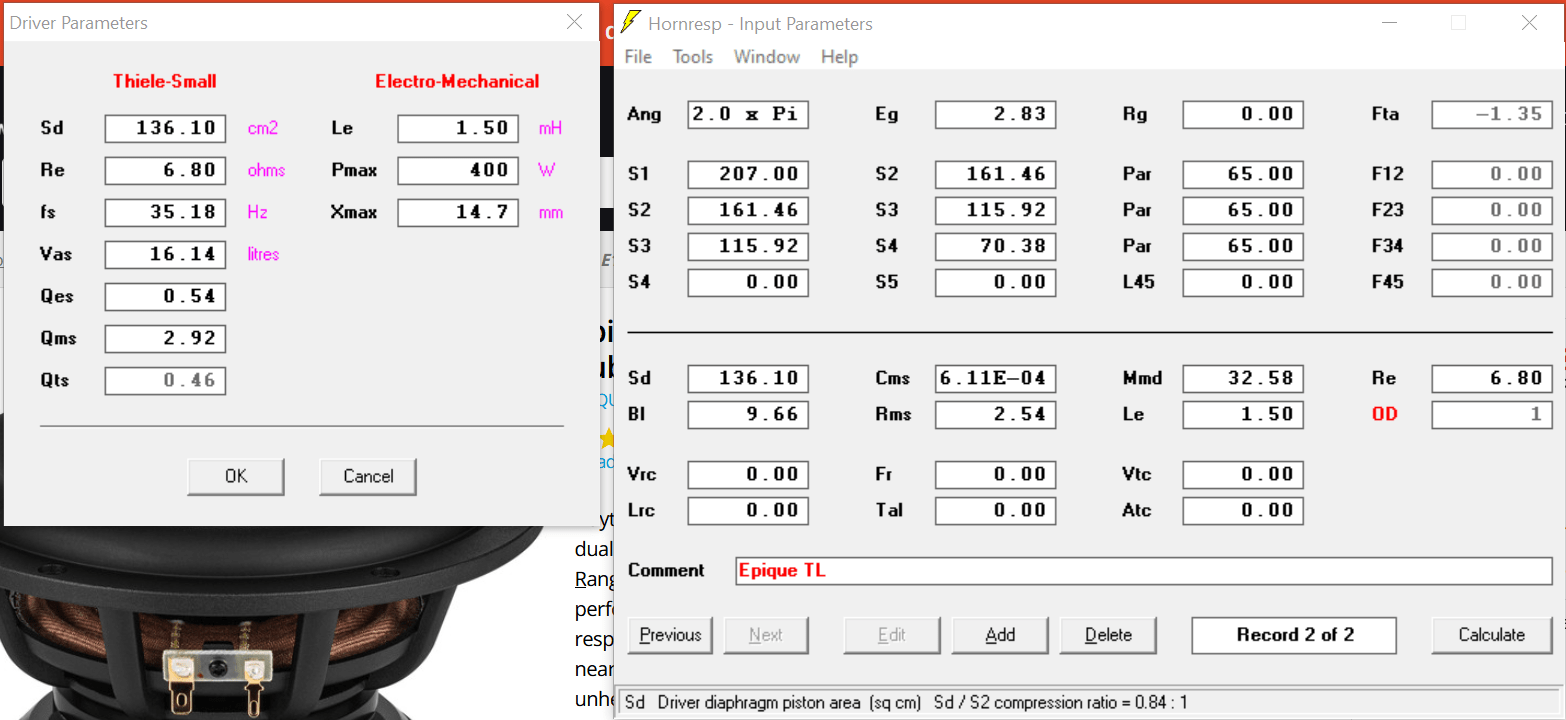Open the Help menu in Hornresp
The height and width of the screenshot is (720, 1566).
coord(840,56)
